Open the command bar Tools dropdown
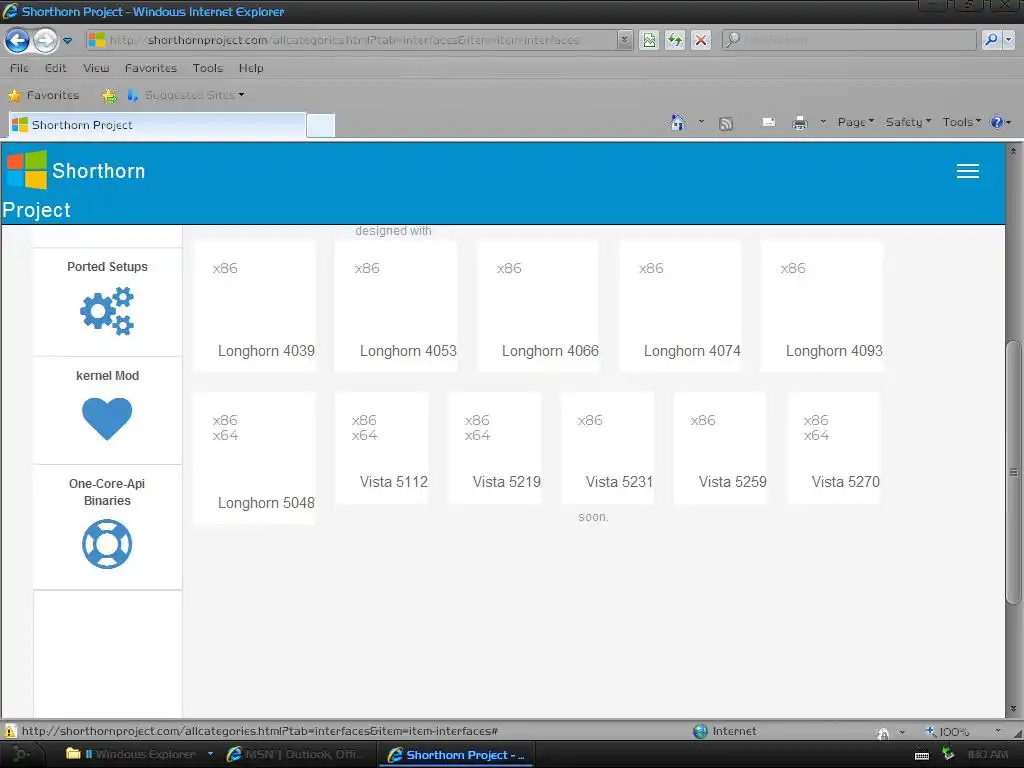Image resolution: width=1024 pixels, height=768 pixels. [961, 122]
